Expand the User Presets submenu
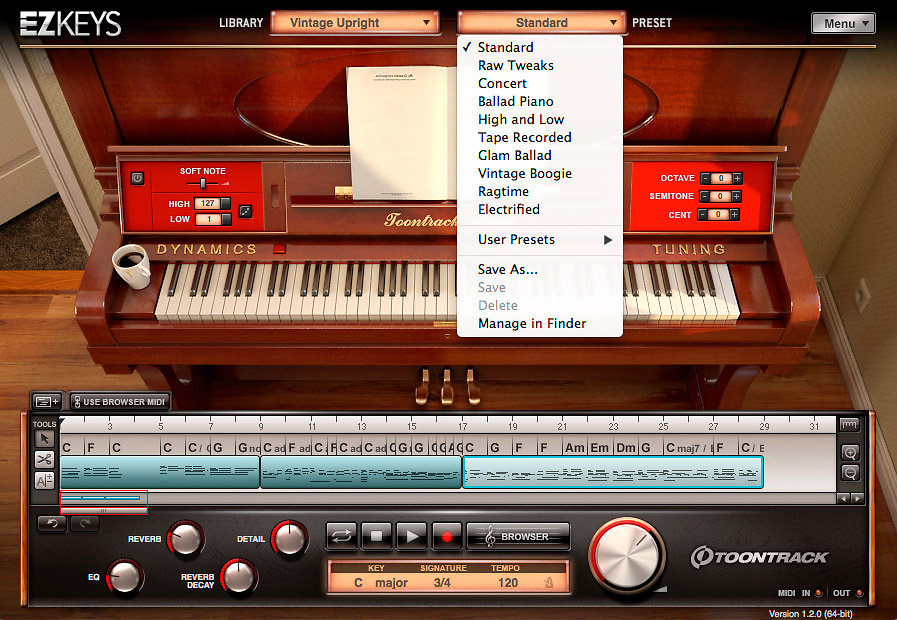The image size is (897, 620). point(540,240)
